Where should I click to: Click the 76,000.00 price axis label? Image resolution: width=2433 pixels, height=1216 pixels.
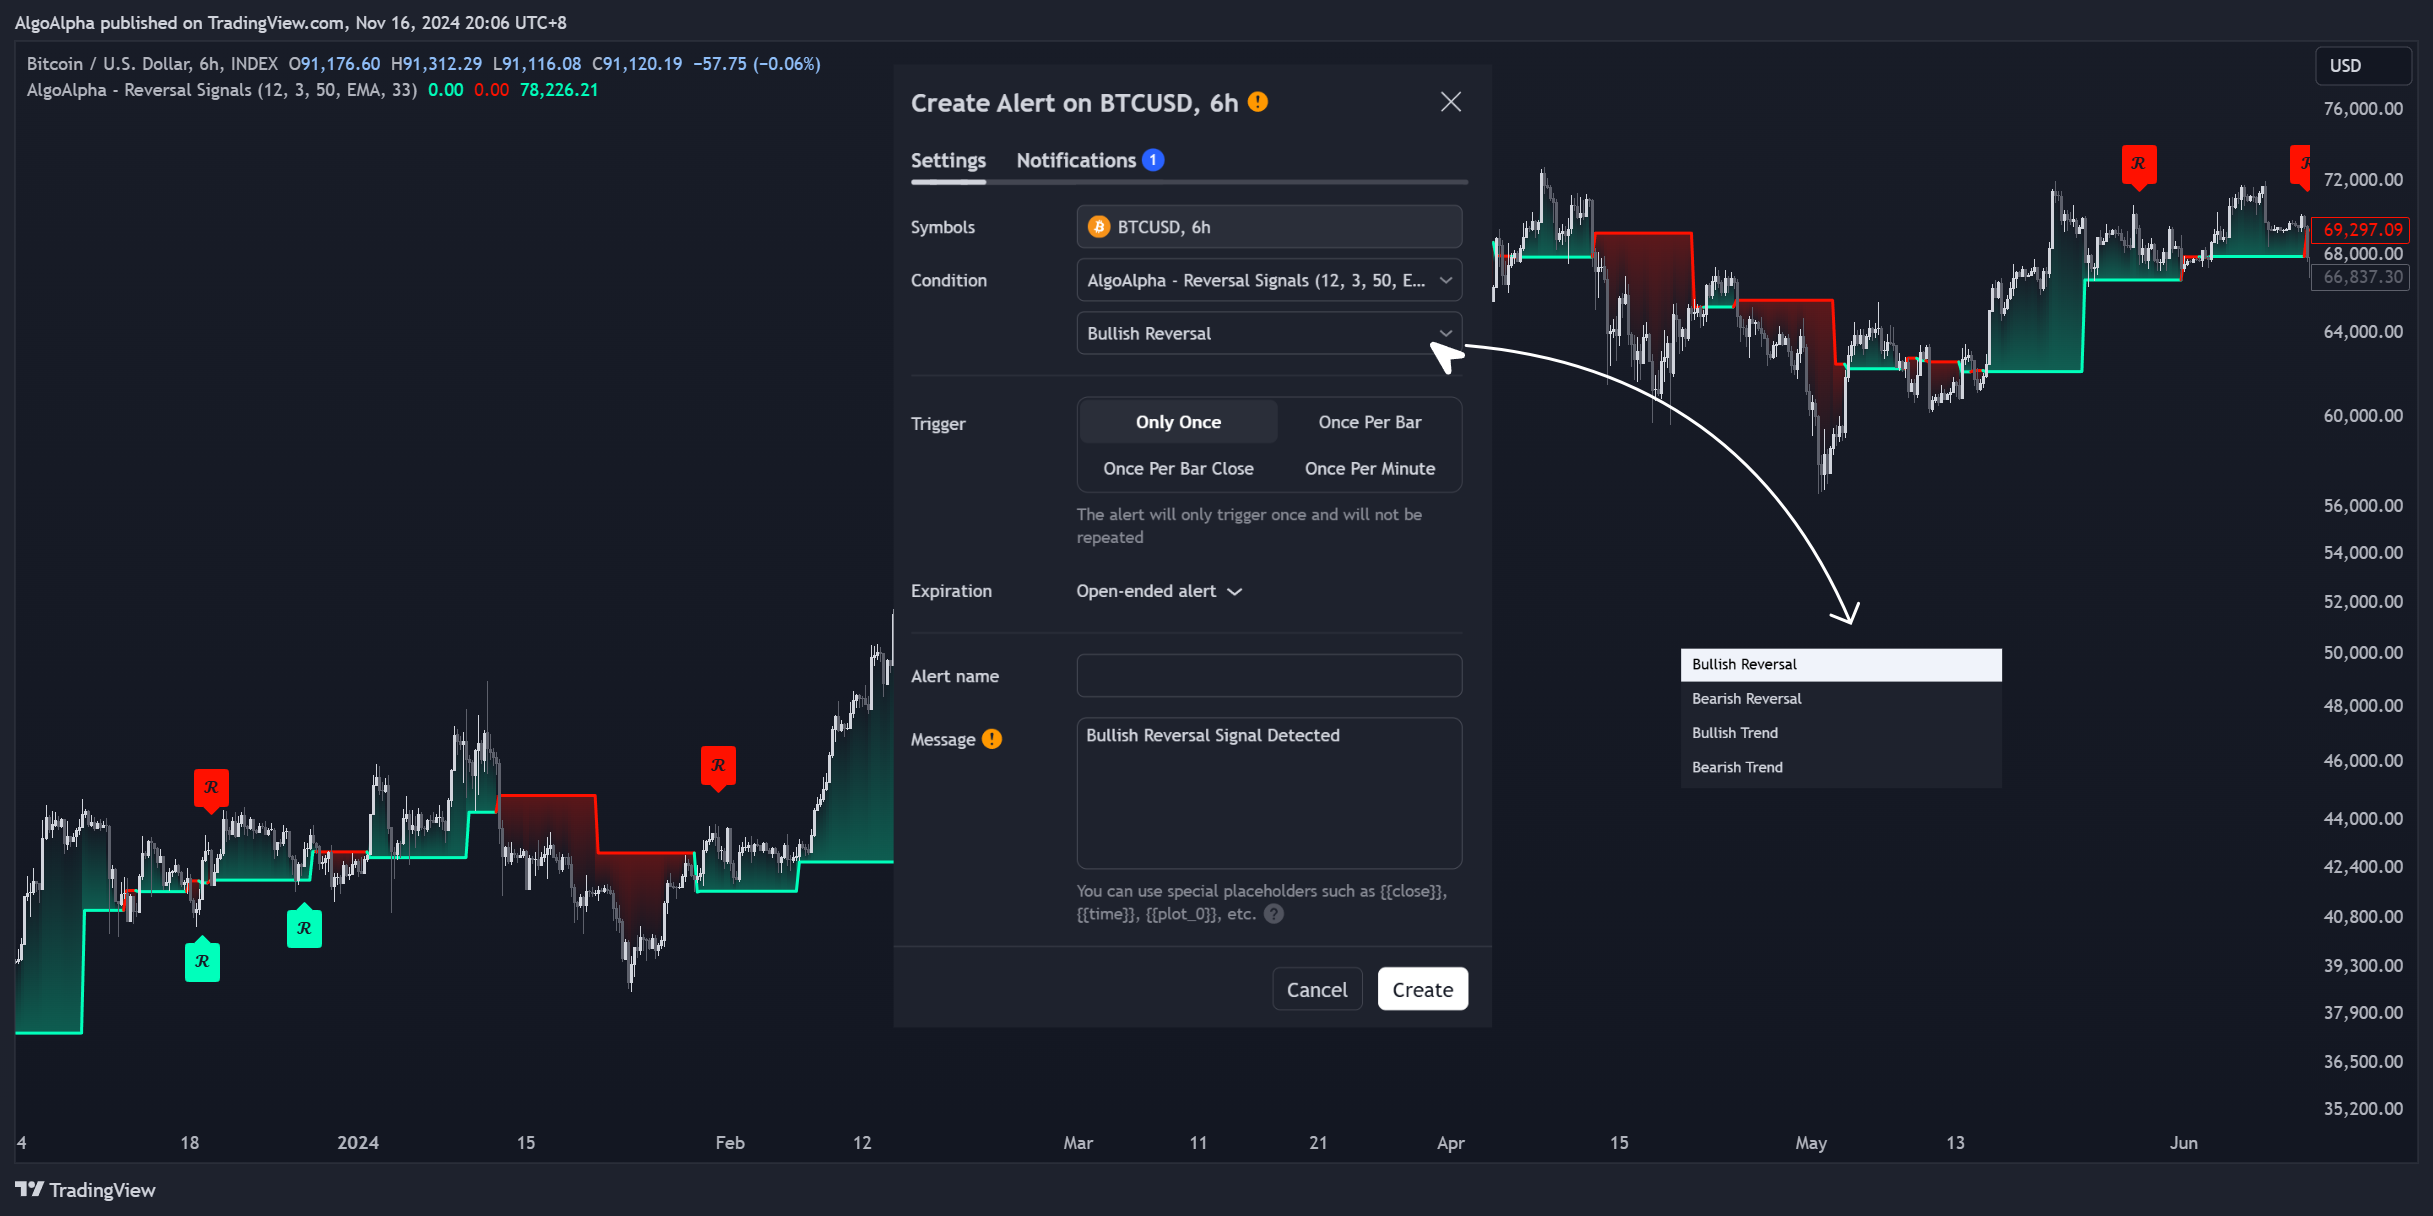tap(2363, 109)
